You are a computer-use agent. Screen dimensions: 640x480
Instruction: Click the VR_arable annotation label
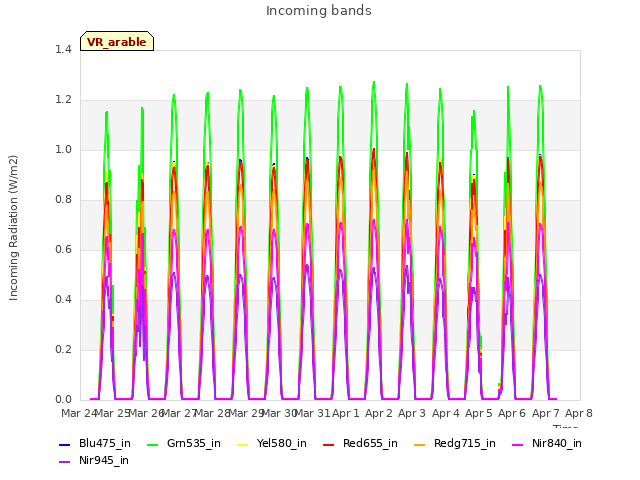coord(117,42)
